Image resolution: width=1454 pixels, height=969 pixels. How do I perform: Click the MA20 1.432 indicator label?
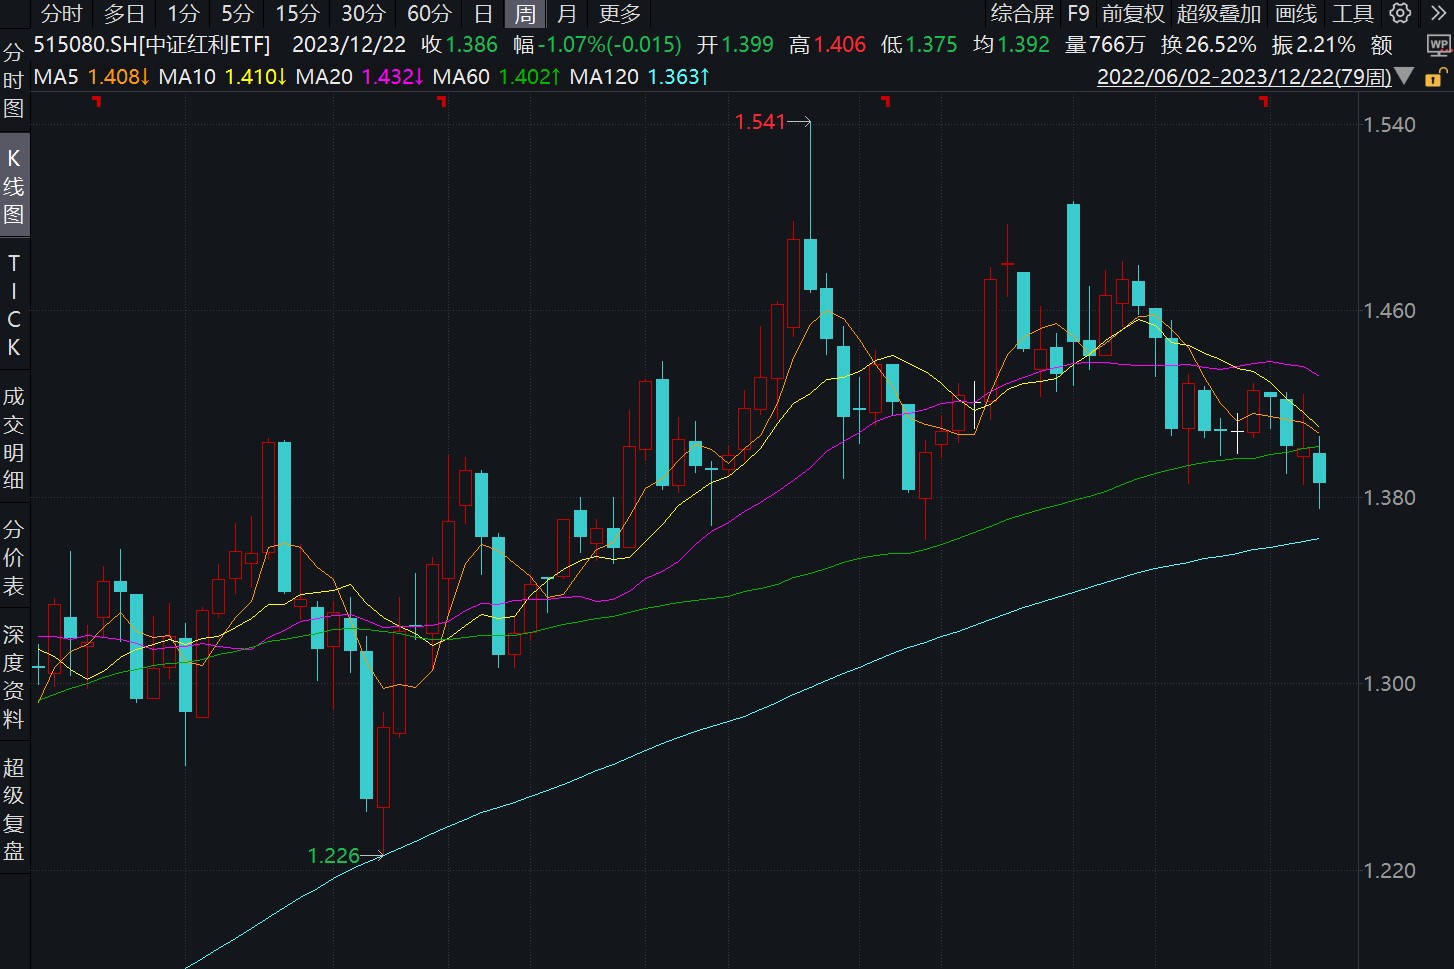pyautogui.click(x=359, y=77)
